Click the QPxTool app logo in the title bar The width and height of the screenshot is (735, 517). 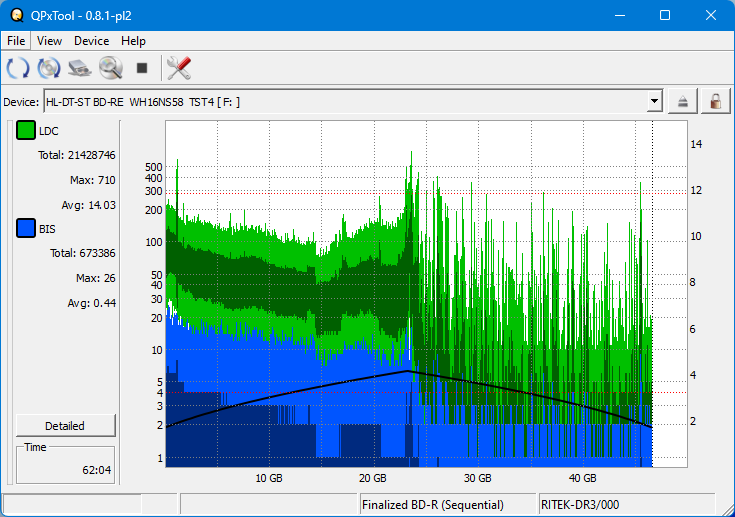[17, 15]
